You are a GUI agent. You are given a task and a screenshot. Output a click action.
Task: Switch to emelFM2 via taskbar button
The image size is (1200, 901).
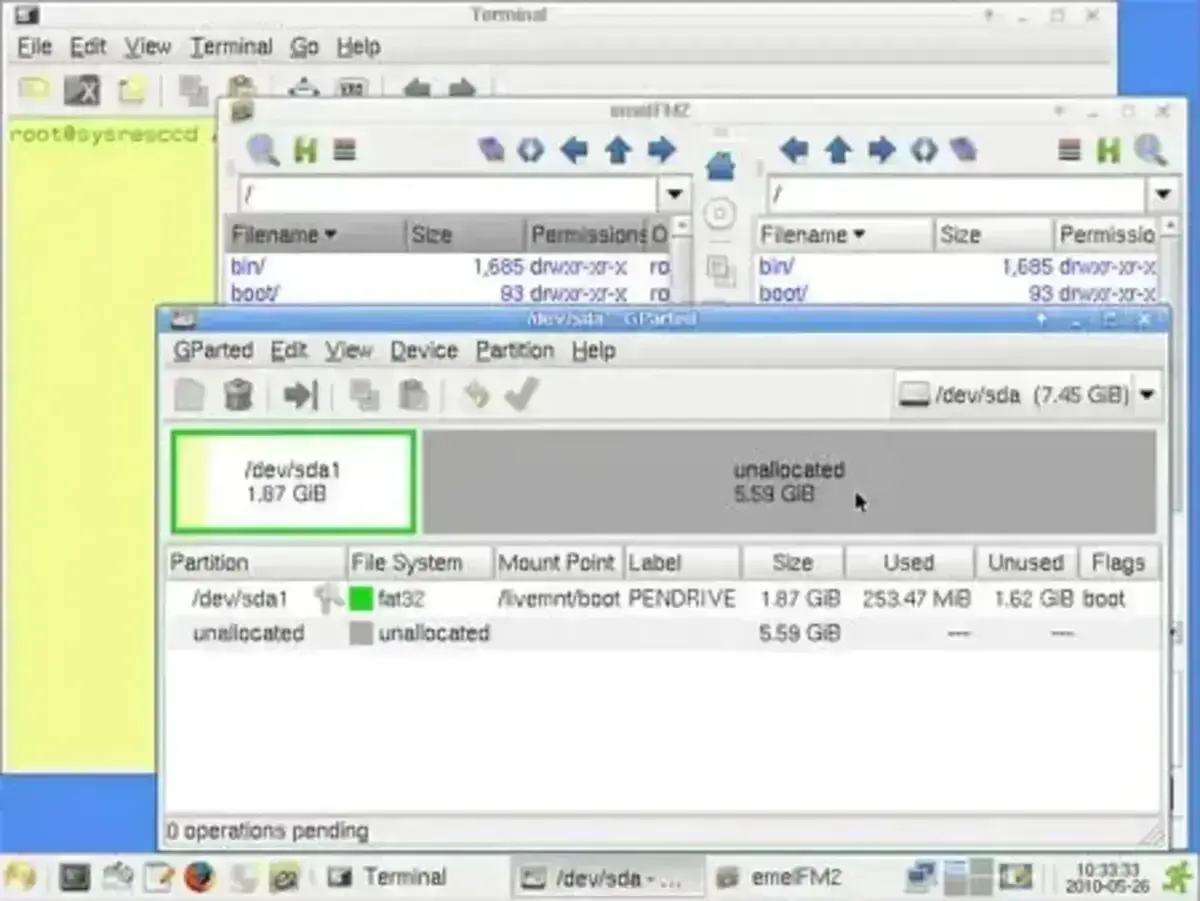point(781,877)
